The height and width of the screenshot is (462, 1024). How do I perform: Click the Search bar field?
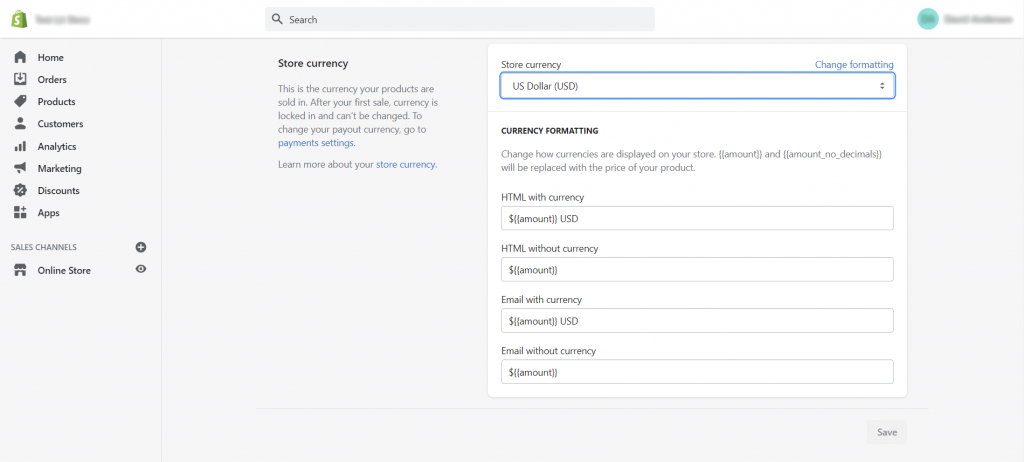coord(460,19)
